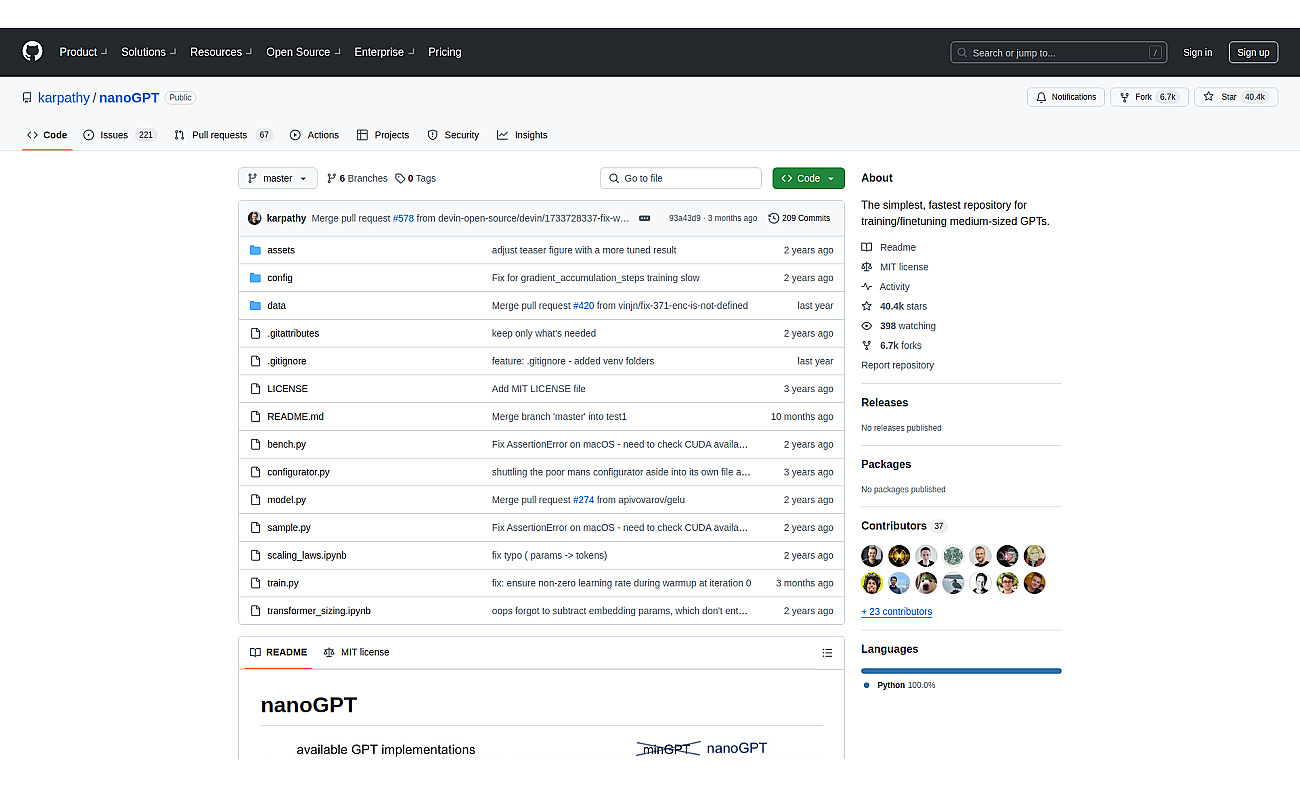Open the bench.py file
Screen dimensions: 1300x788
pos(288,445)
